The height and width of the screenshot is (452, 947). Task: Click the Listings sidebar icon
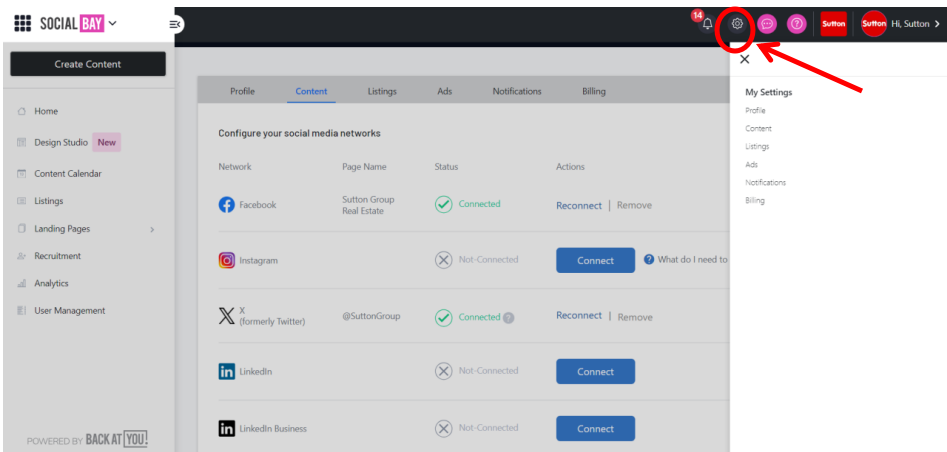point(22,201)
